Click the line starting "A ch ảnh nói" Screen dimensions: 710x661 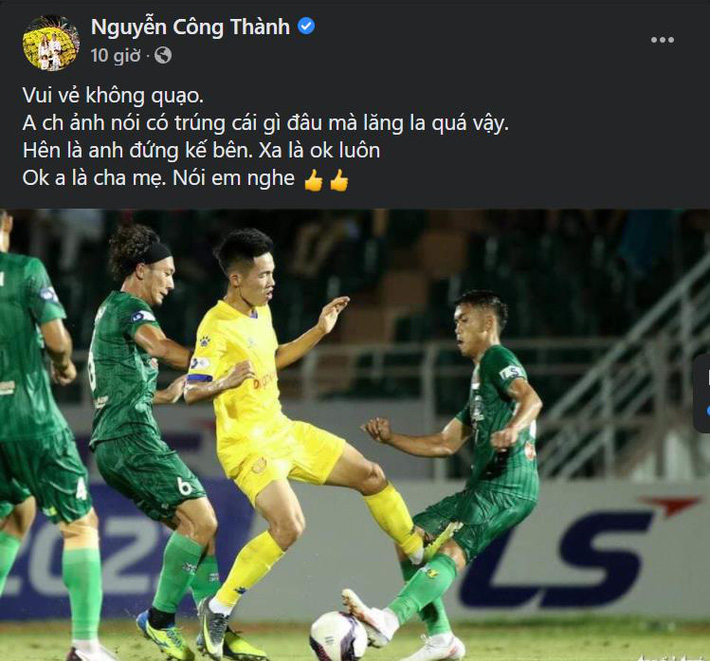[x=265, y=123]
